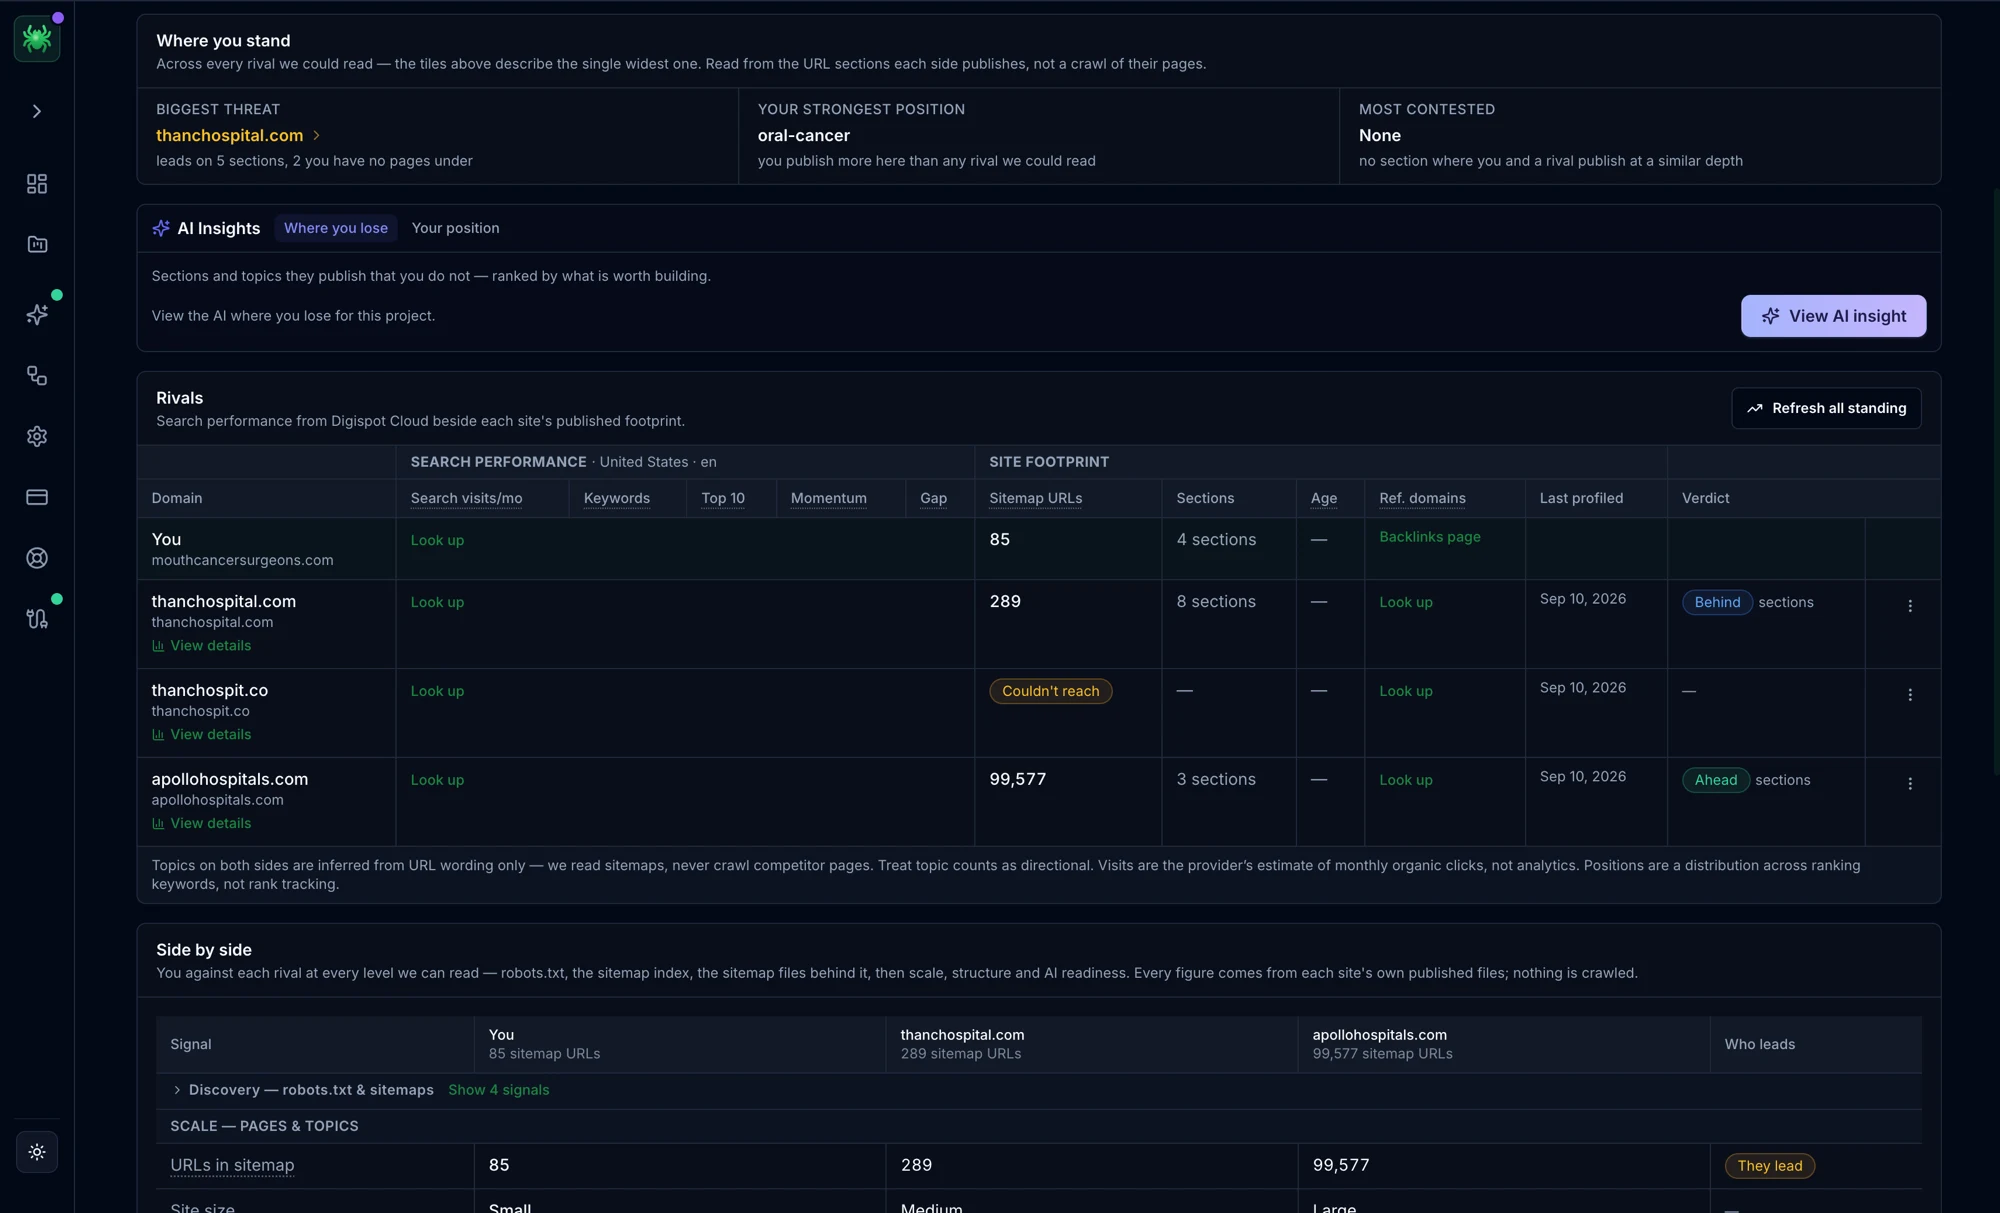Open the AI sparkle icon in the sidebar
The image size is (2000, 1213).
click(x=37, y=315)
